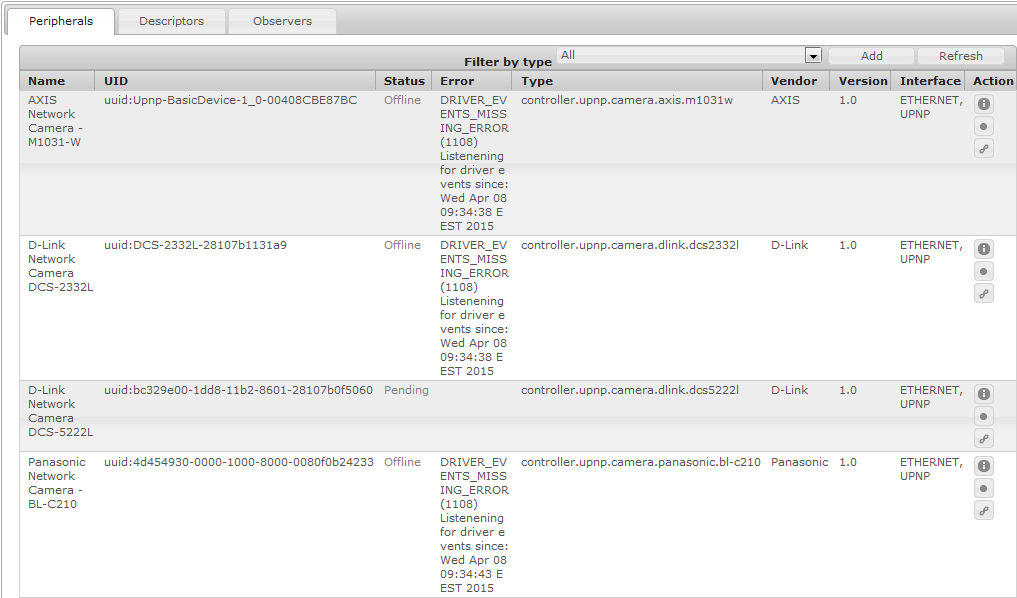Viewport: 1017px width, 598px height.
Task: Open info for the AXIS M1031-W camera
Action: click(984, 104)
